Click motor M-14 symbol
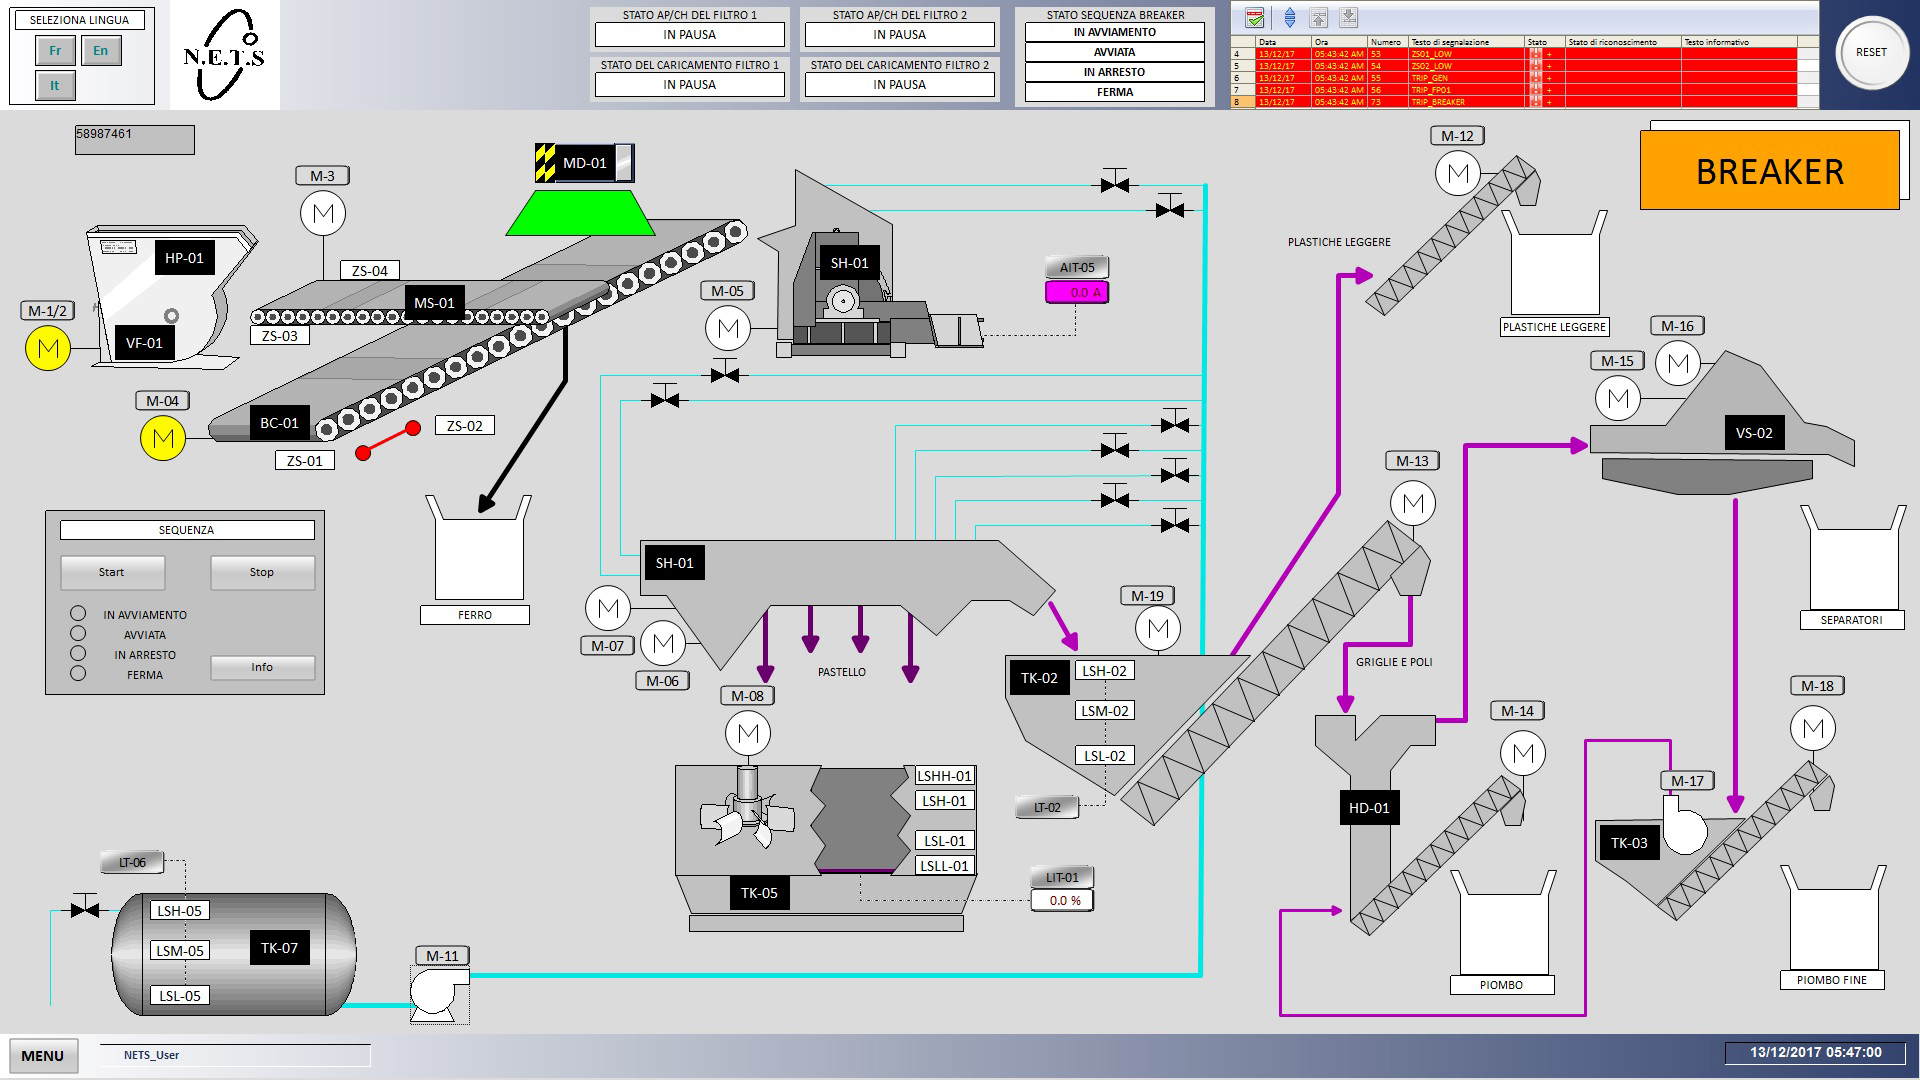The width and height of the screenshot is (1920, 1080). click(1523, 753)
